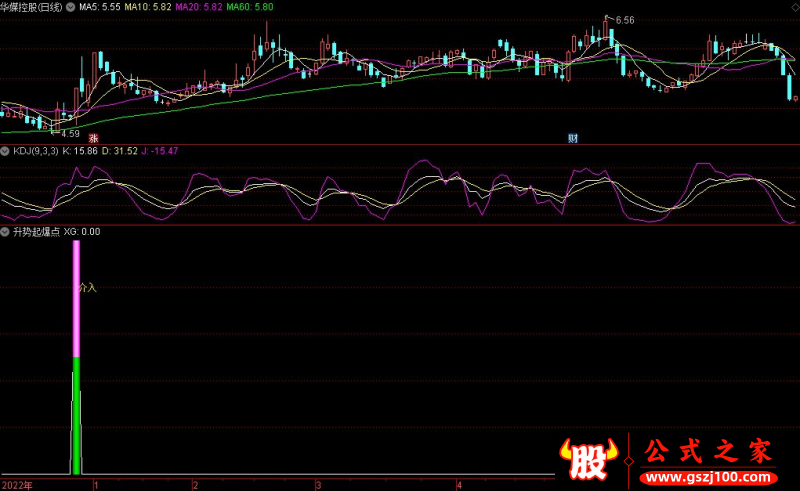Select the 4.59 low price marker
The image size is (800, 491).
(69, 133)
